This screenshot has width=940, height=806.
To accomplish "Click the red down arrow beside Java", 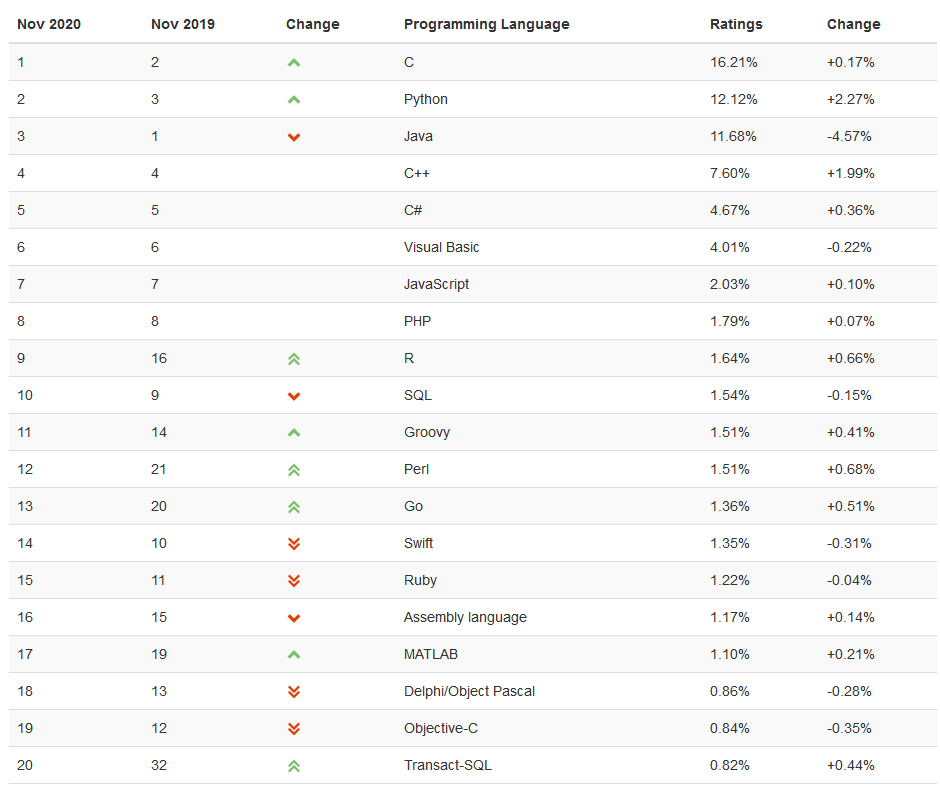I will (294, 137).
